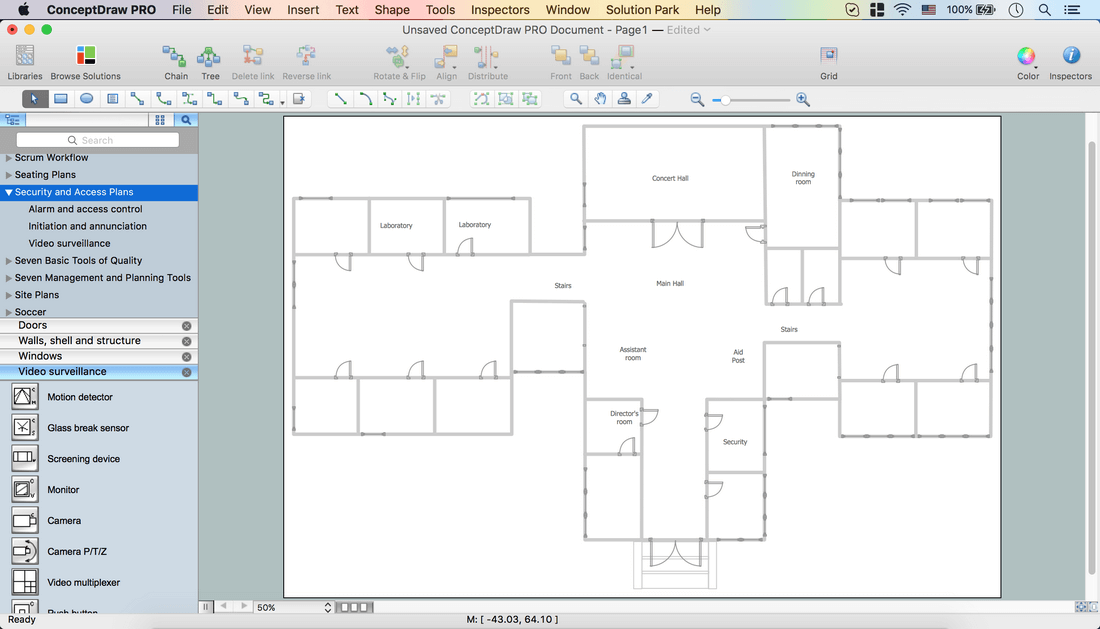Select the Motion detector shape
The image size is (1100, 629).
point(25,397)
